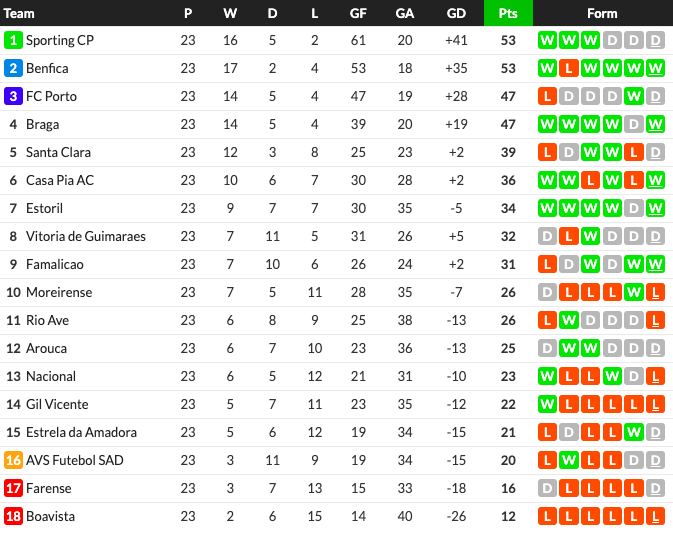Click Moreirense's green W form icon
Viewport: 673px width, 533px height.
[x=634, y=292]
